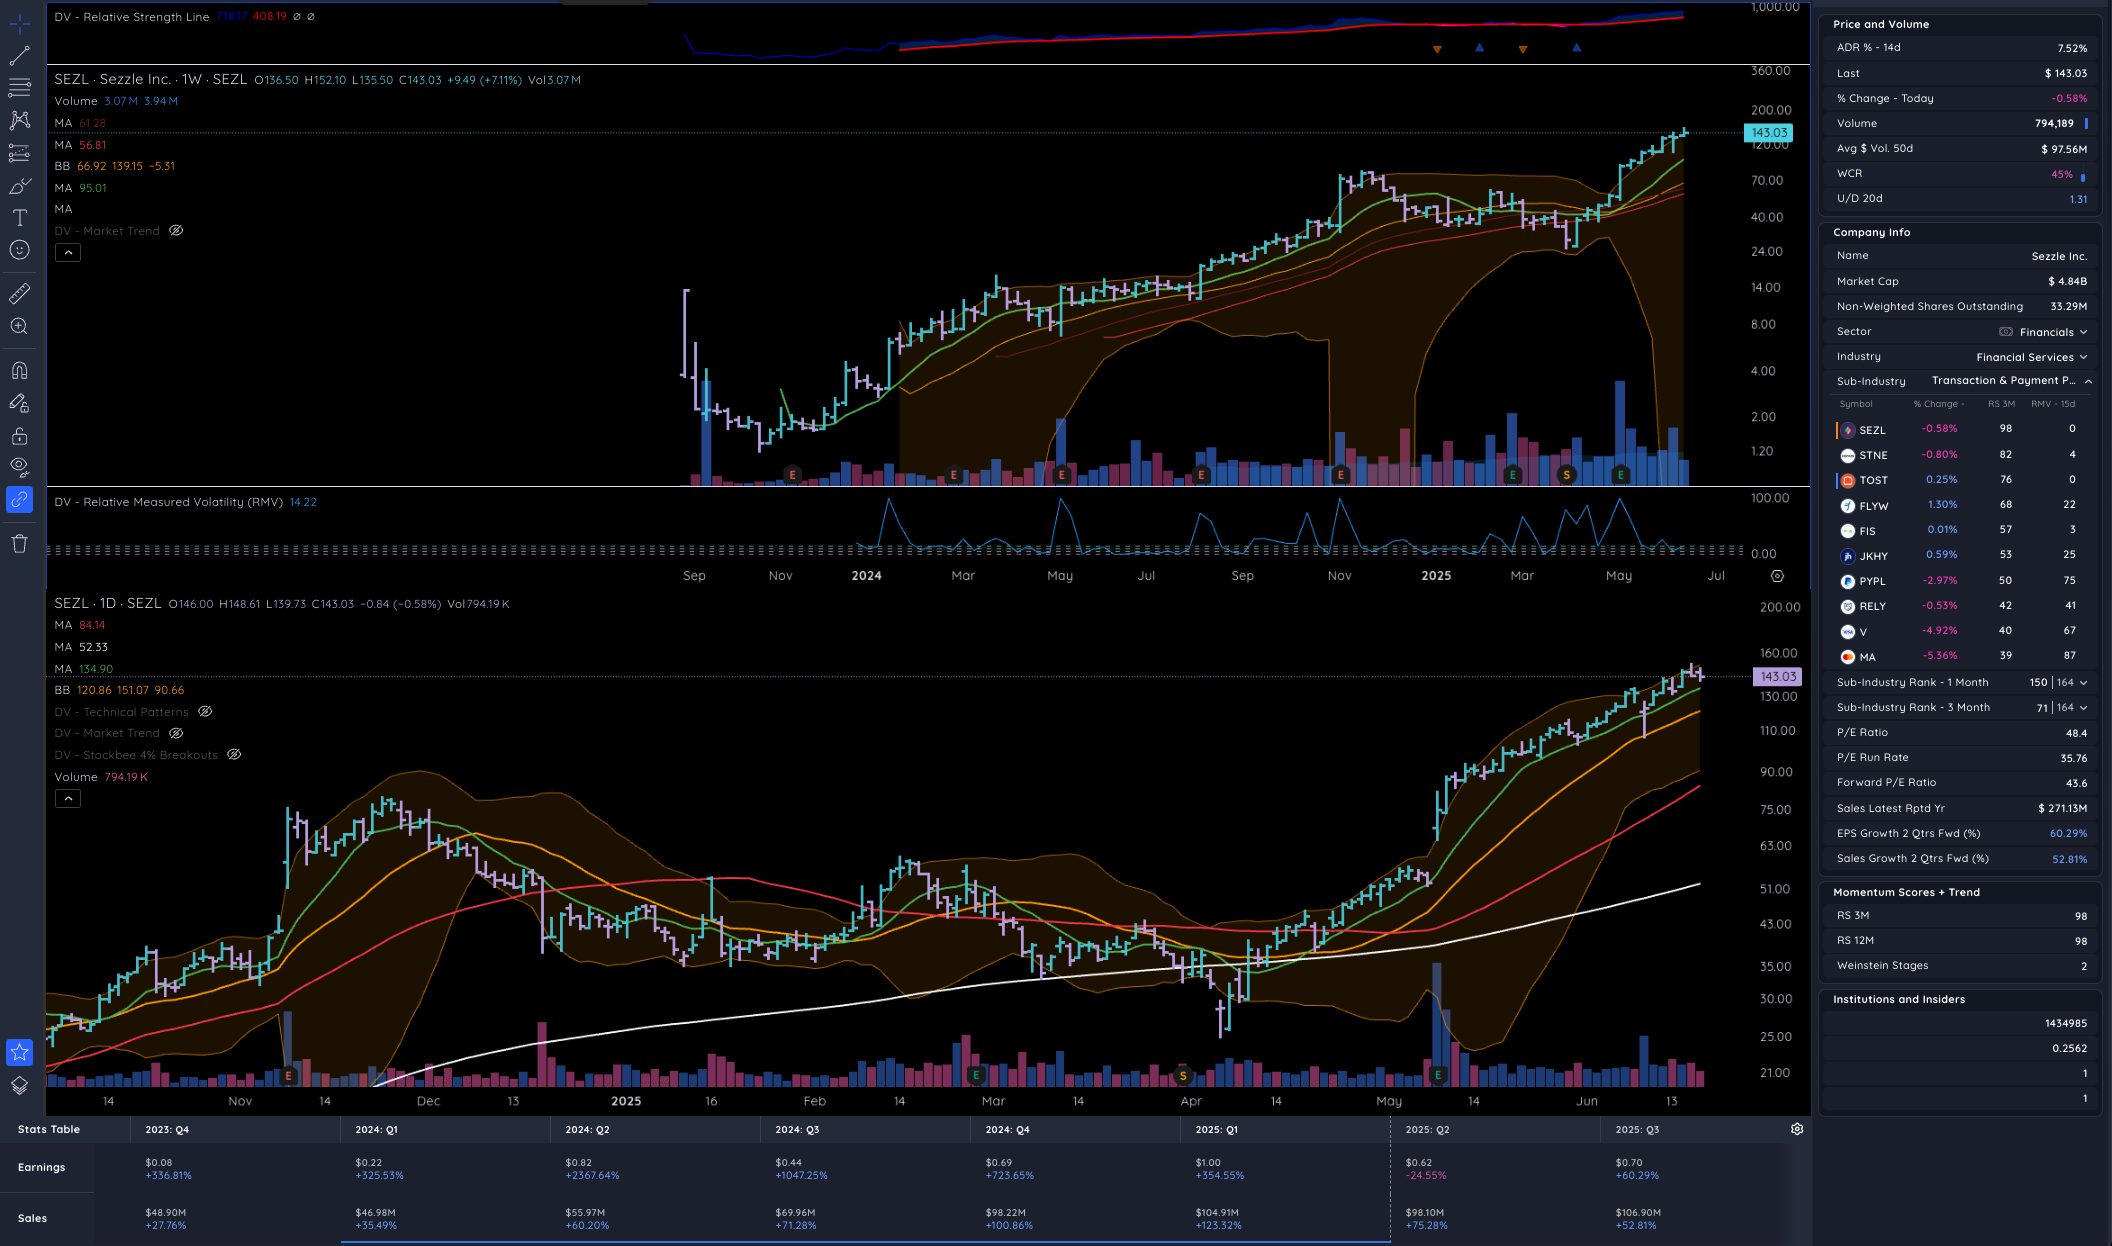
Task: Click the PYPL symbol in peer list
Action: pyautogui.click(x=1872, y=581)
